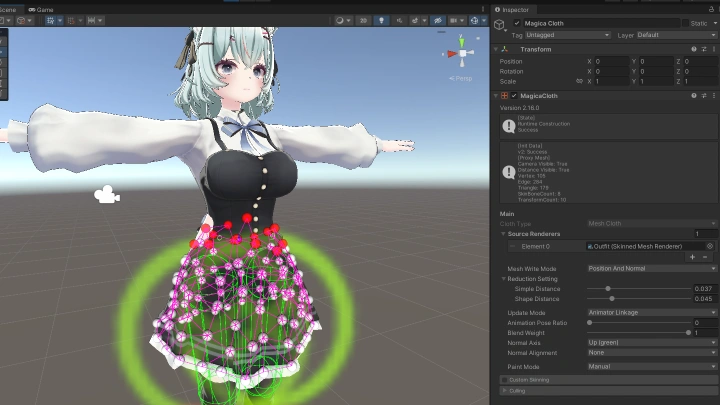Click the Transform component help icon
Image resolution: width=720 pixels, height=405 pixels.
(693, 49)
